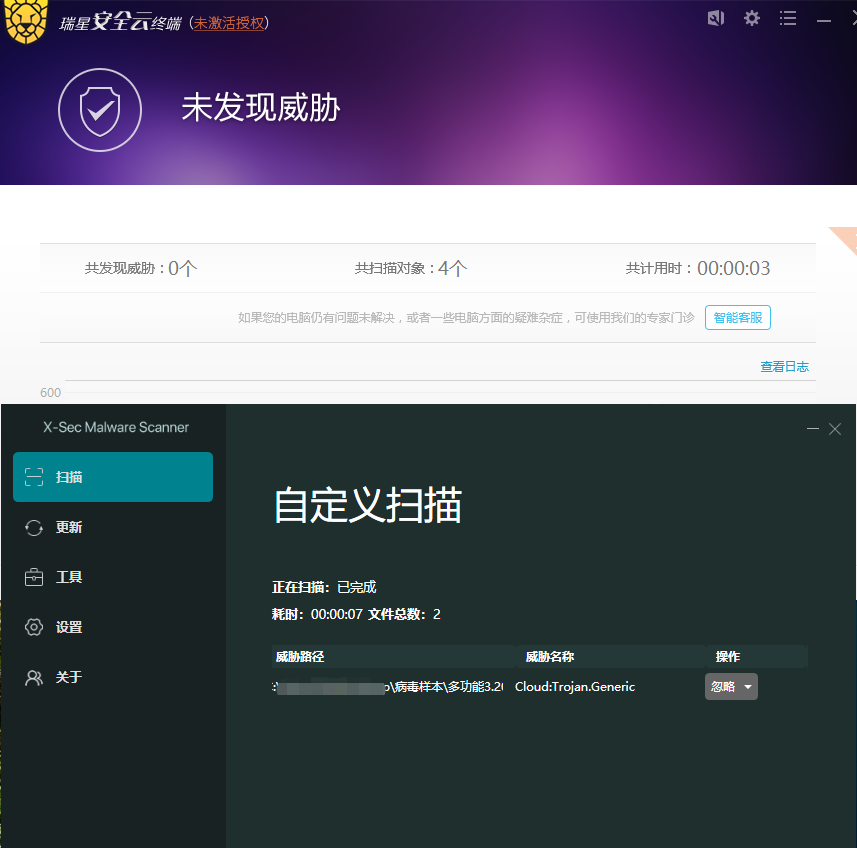Screen dimensions: 857x848
Task: Select the 设置 settings tab in X-Sec
Action: click(113, 627)
